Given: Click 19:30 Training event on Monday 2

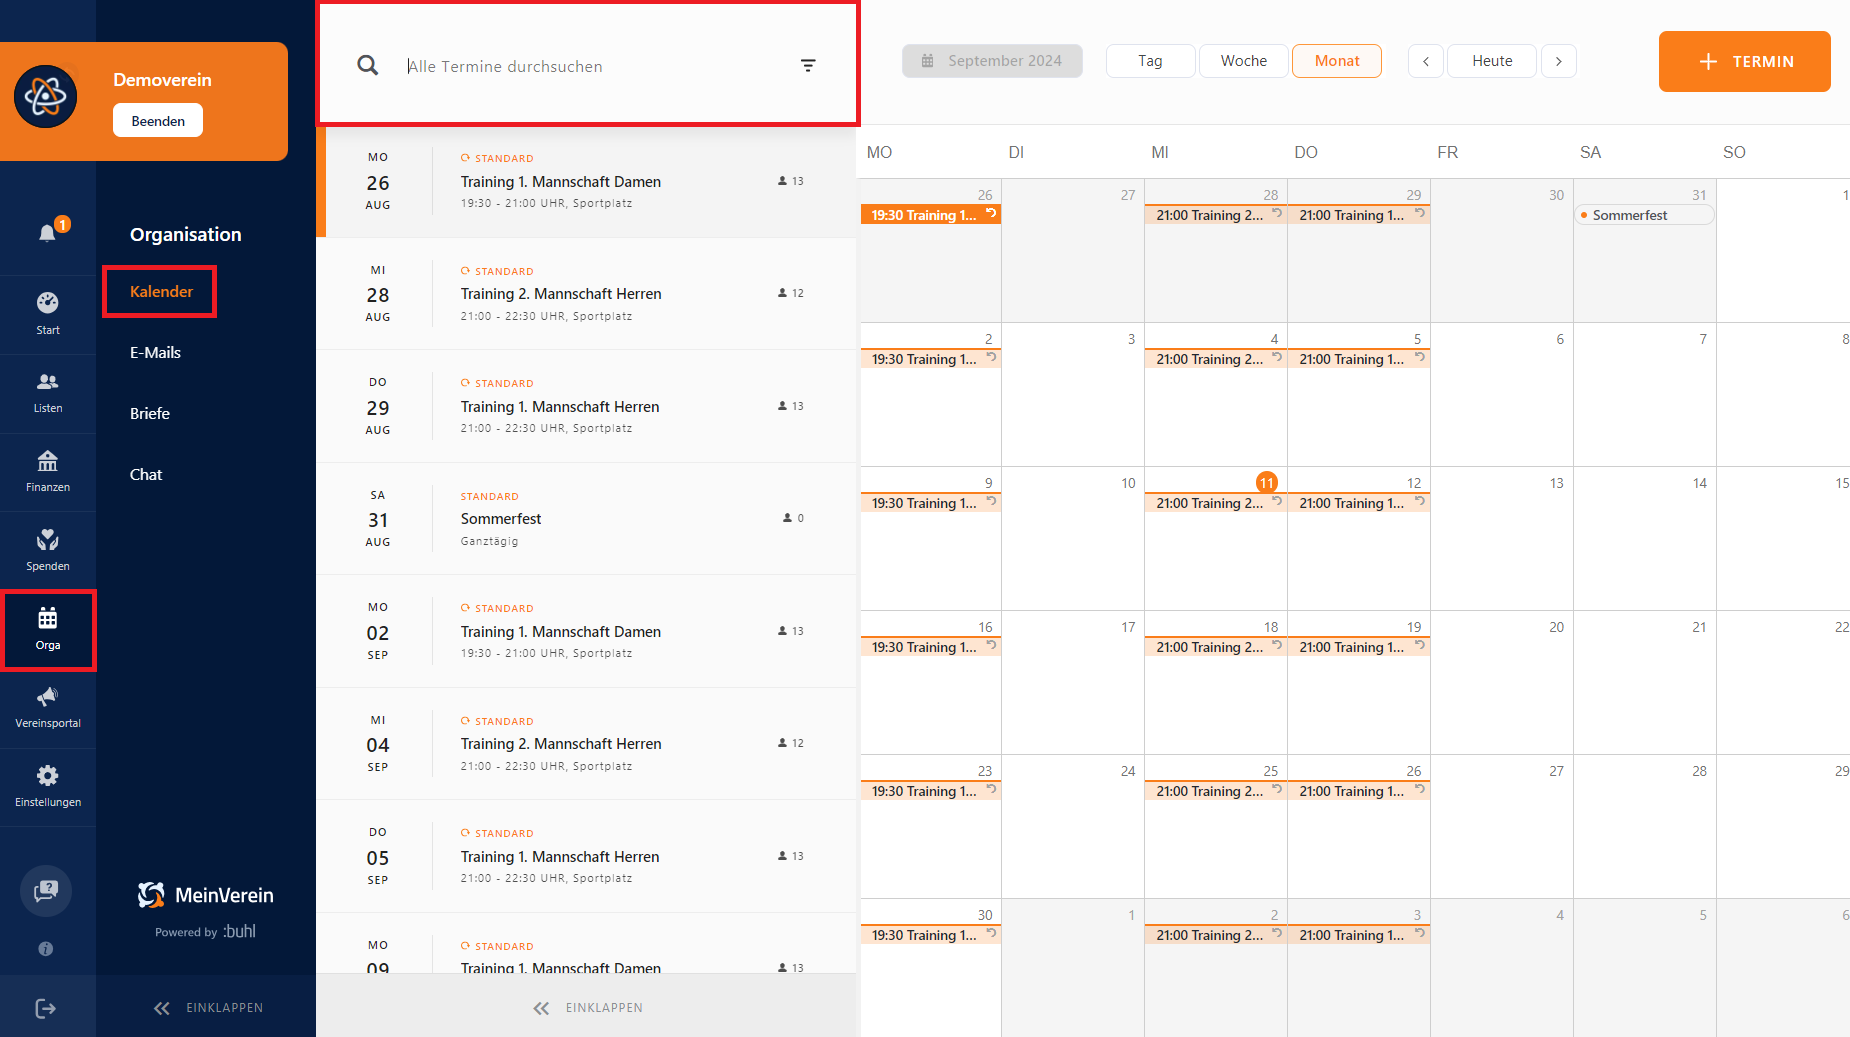Looking at the screenshot, I should (x=931, y=358).
